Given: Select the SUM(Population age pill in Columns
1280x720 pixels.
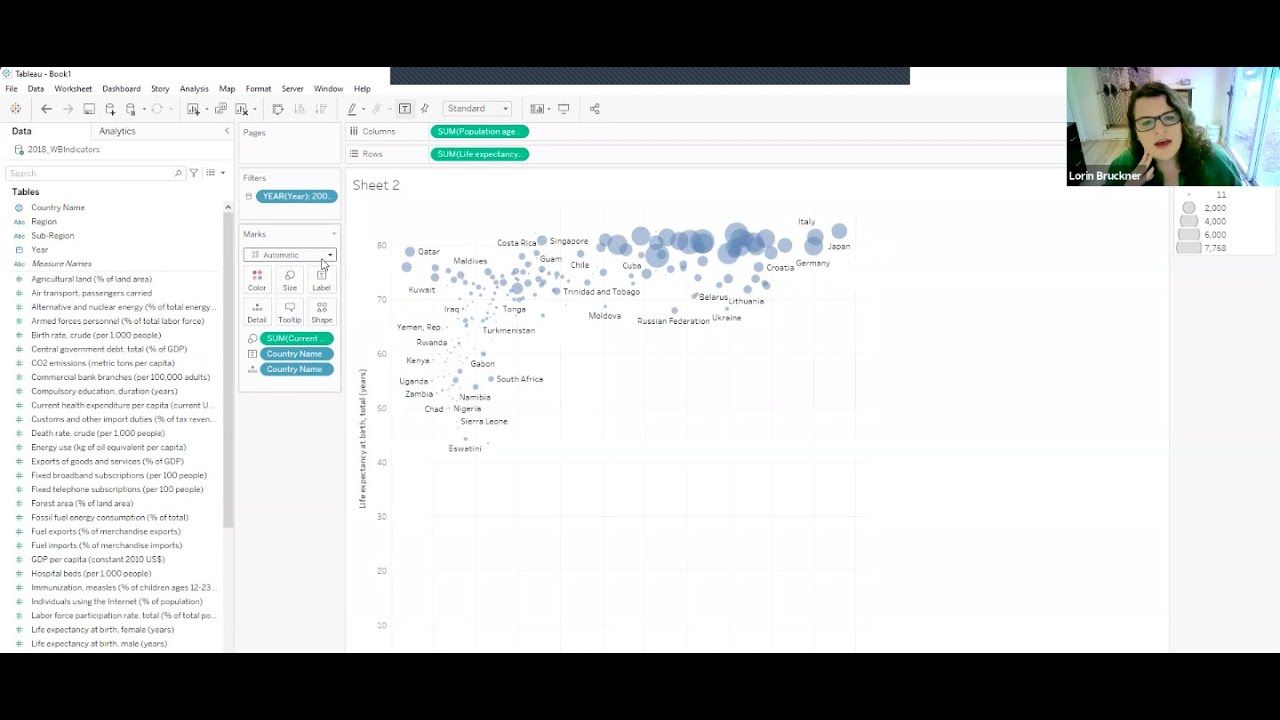Looking at the screenshot, I should [x=479, y=131].
